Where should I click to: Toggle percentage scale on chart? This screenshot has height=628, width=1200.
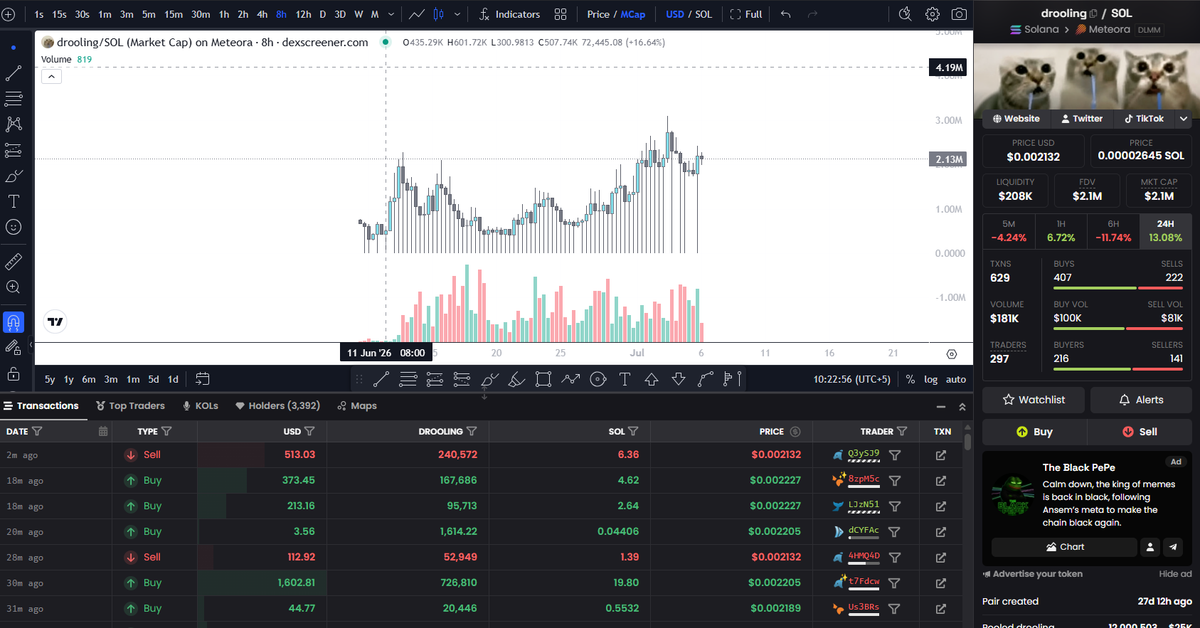pos(910,379)
